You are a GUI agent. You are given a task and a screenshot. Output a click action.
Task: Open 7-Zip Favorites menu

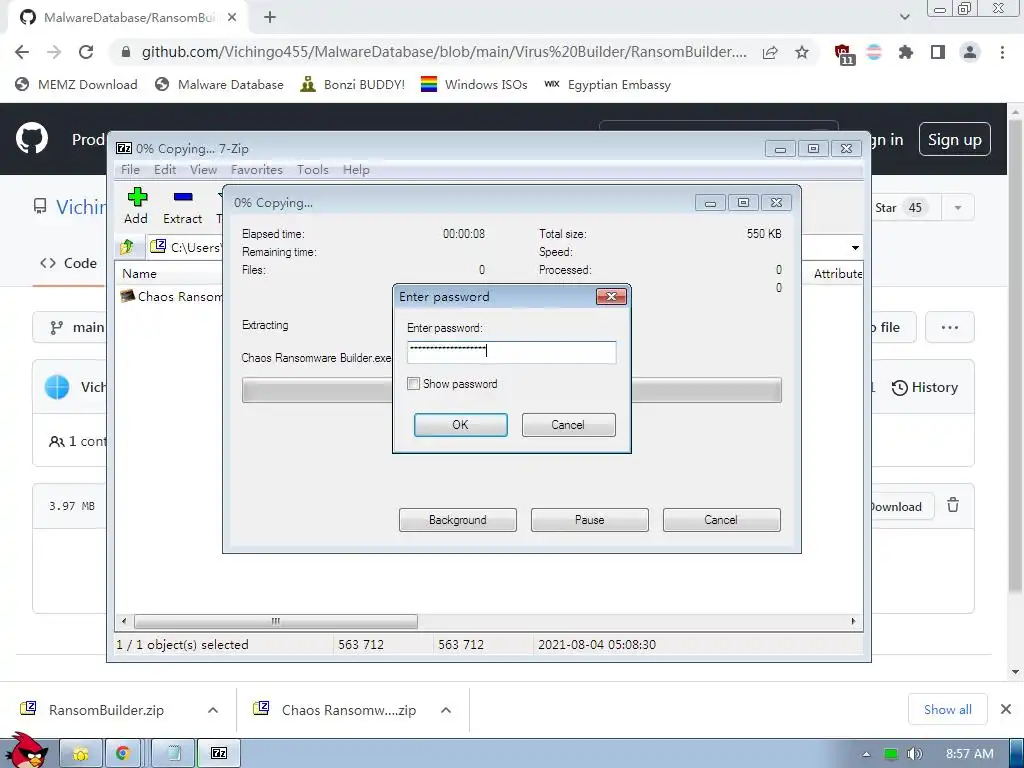257,170
